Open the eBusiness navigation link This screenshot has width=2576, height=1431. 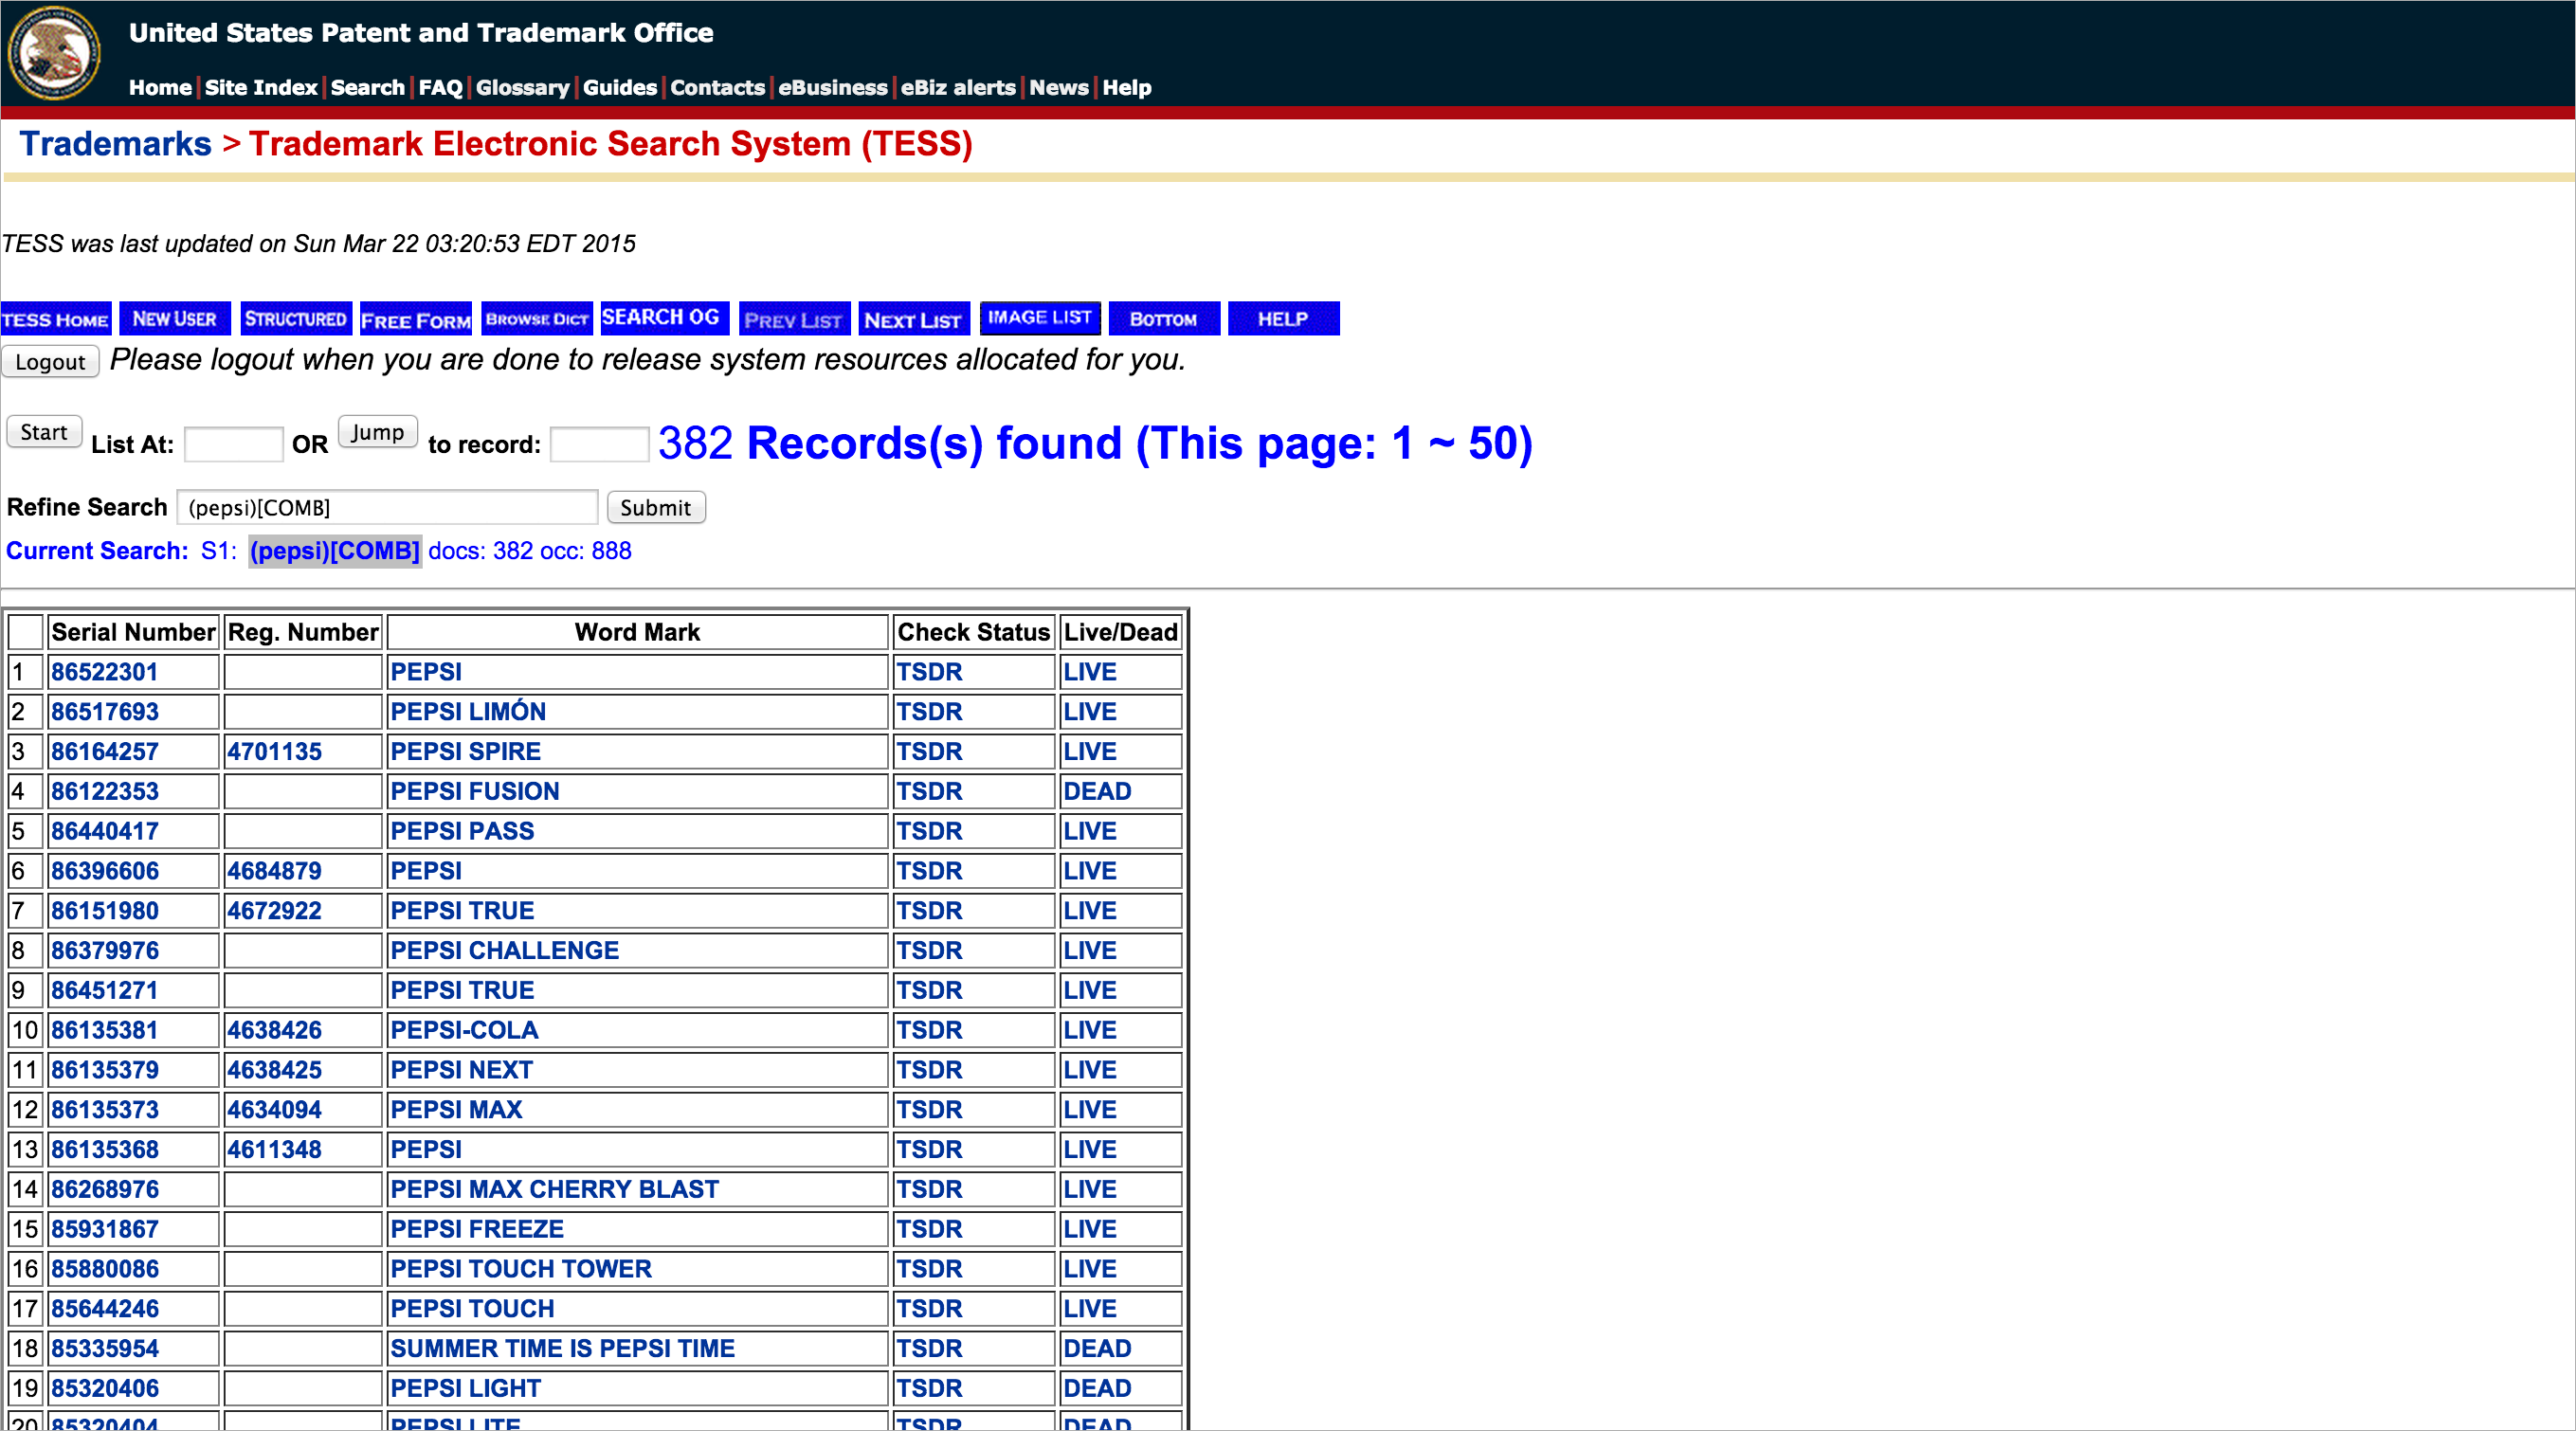(x=833, y=88)
